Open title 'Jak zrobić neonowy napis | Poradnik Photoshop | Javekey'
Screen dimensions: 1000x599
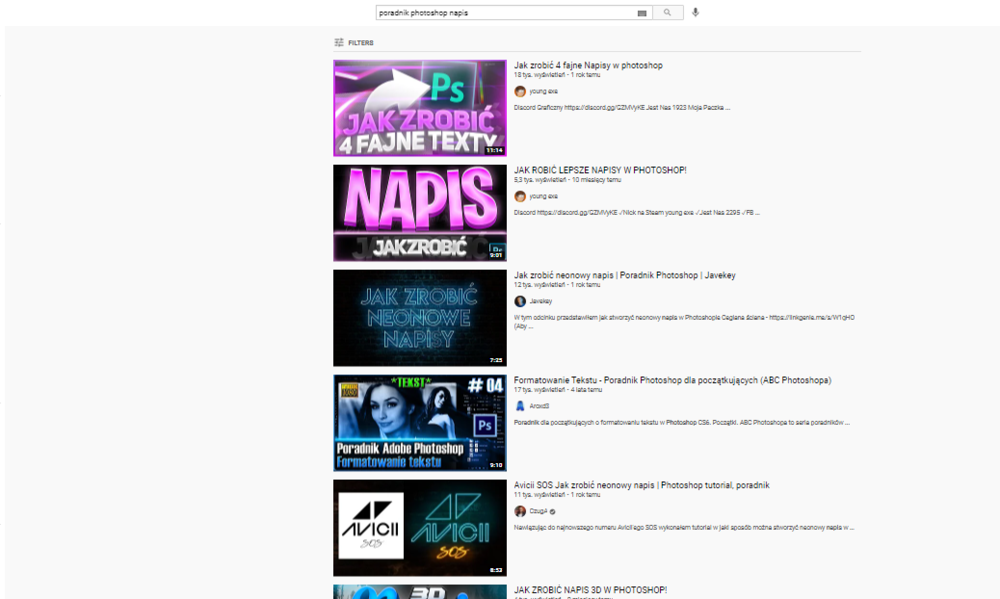[x=624, y=275]
